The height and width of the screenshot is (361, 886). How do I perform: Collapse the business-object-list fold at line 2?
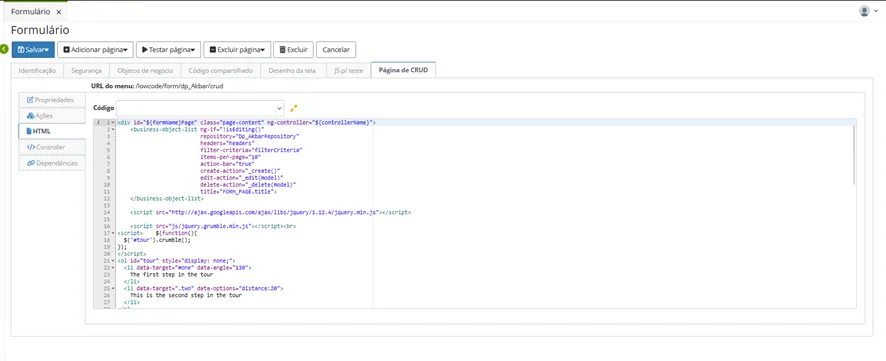point(113,129)
